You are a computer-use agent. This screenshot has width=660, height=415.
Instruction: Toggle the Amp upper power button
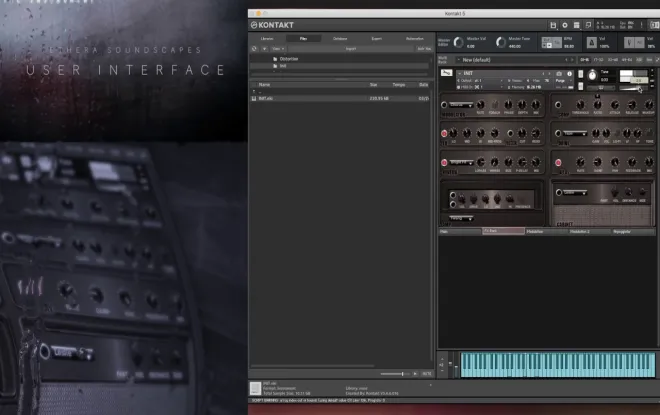pyautogui.click(x=452, y=195)
